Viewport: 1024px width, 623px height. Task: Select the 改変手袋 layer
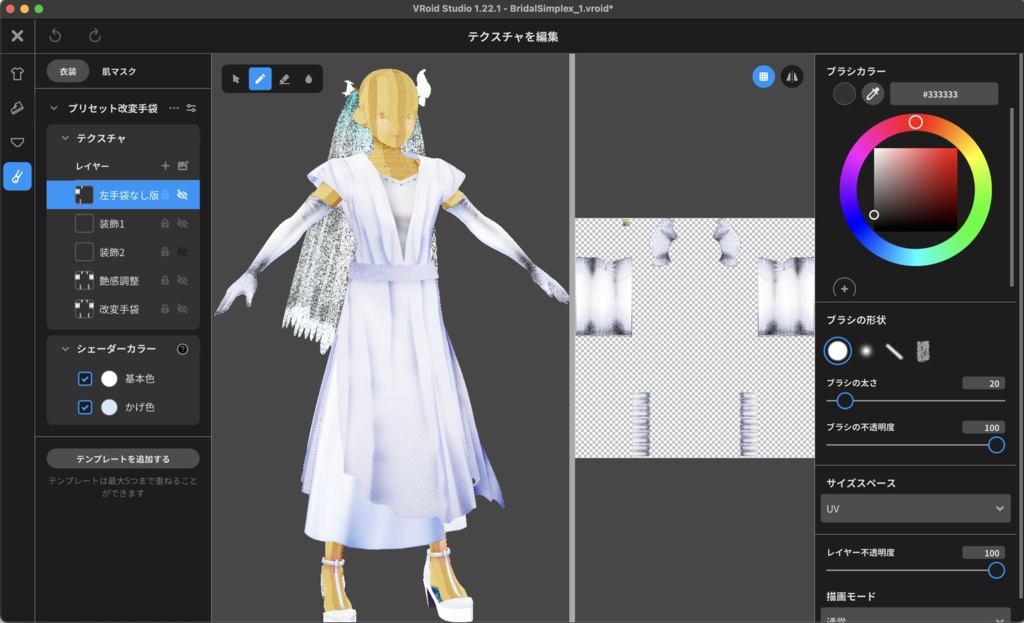click(123, 309)
